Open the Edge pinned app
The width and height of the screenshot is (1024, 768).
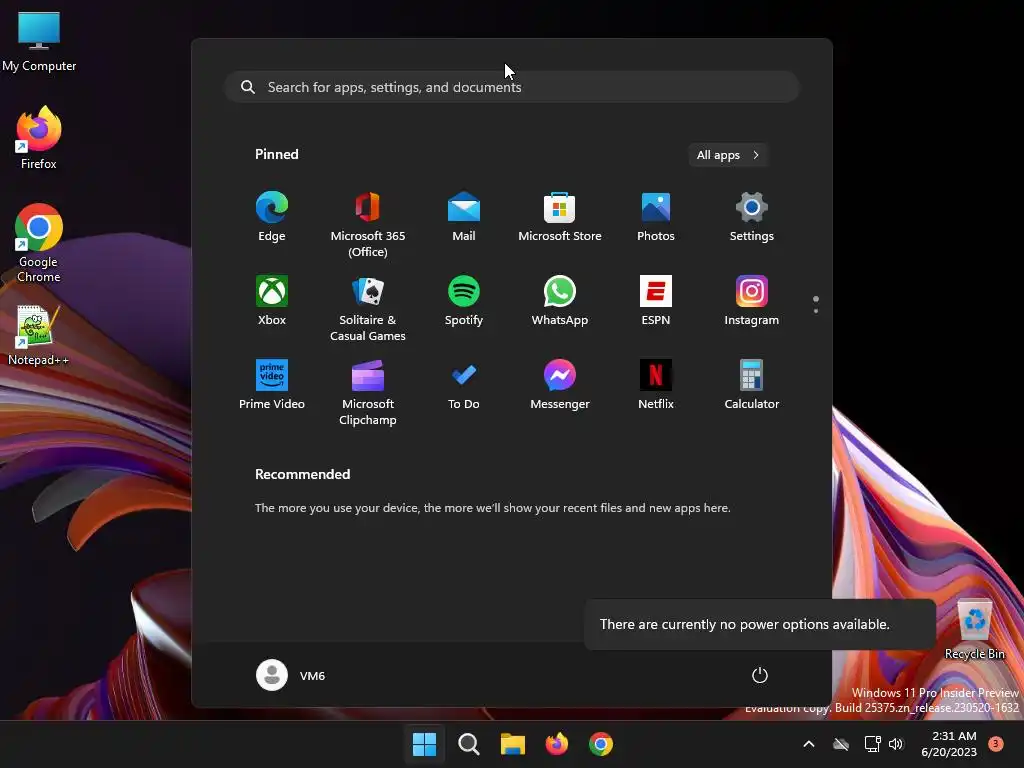click(x=272, y=217)
